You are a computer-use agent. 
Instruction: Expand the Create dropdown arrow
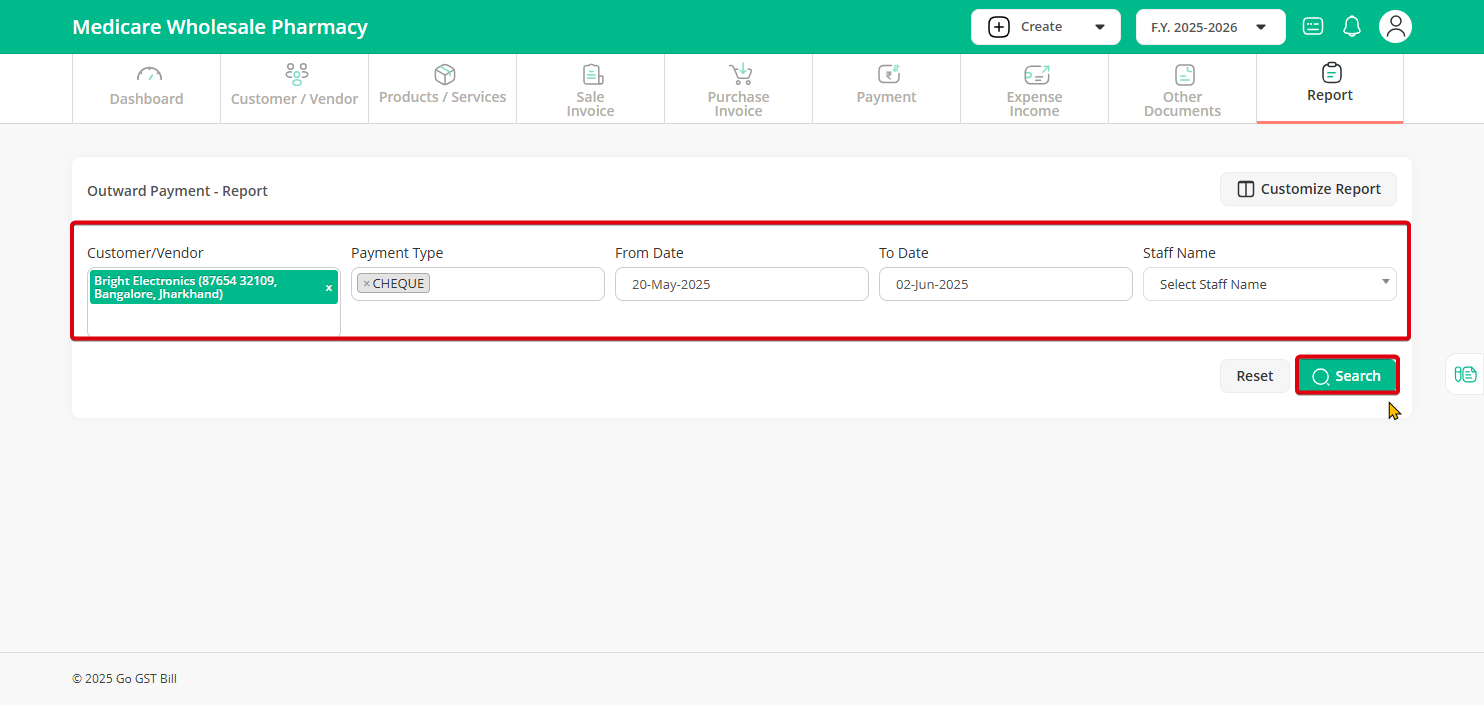click(x=1100, y=28)
